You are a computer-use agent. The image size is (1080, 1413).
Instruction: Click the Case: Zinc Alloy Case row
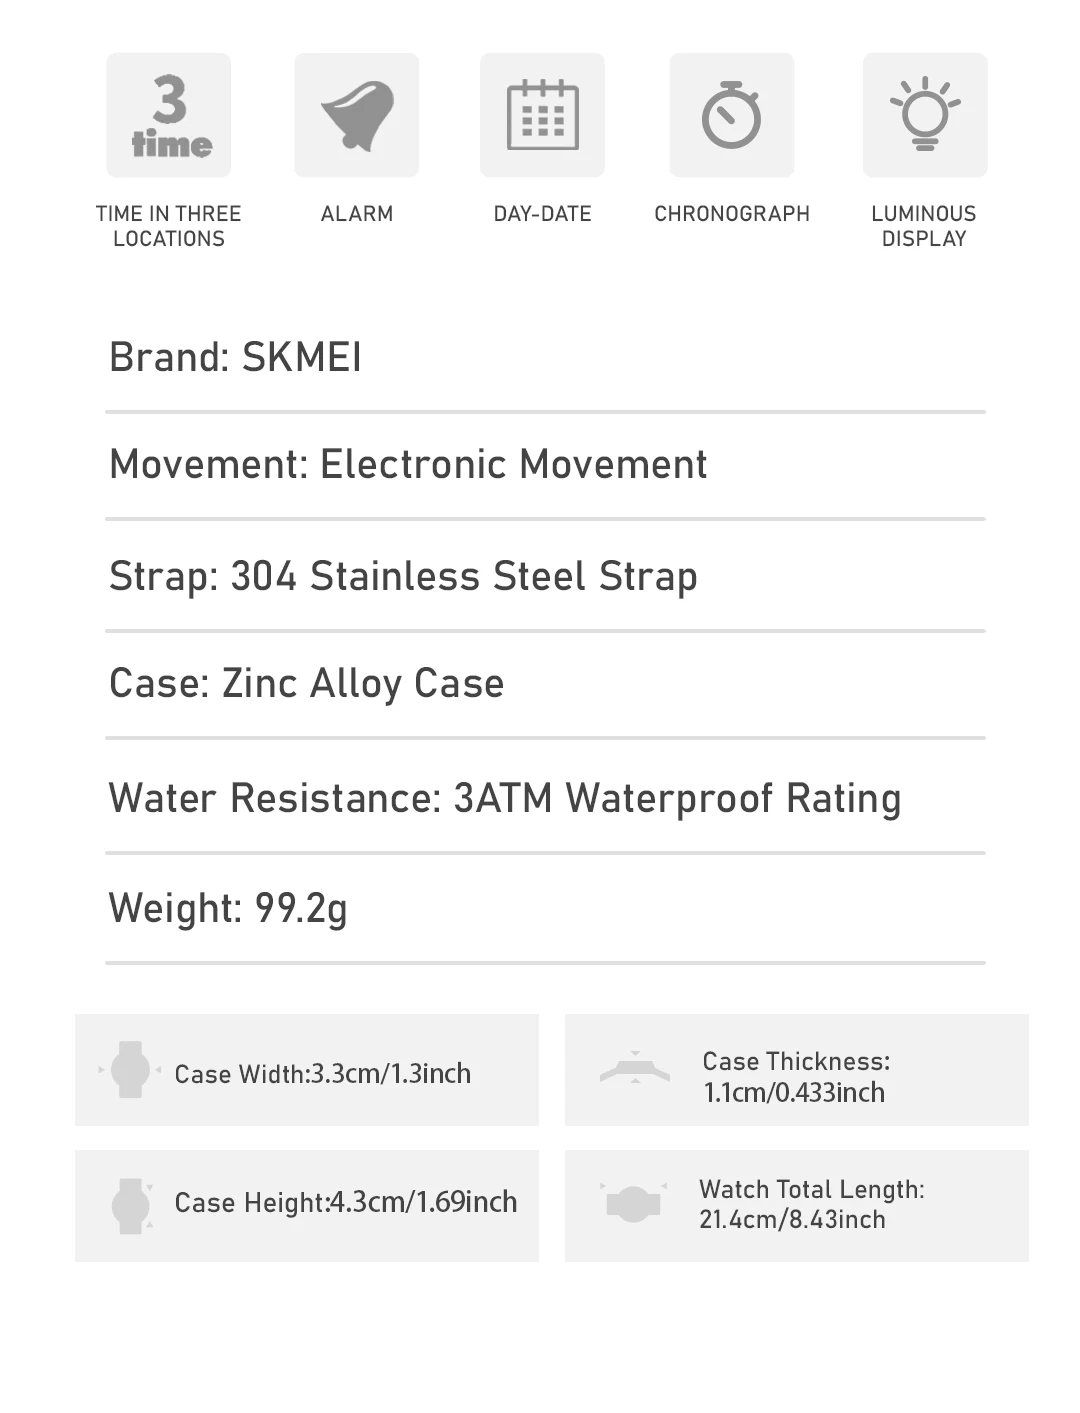[x=545, y=685]
